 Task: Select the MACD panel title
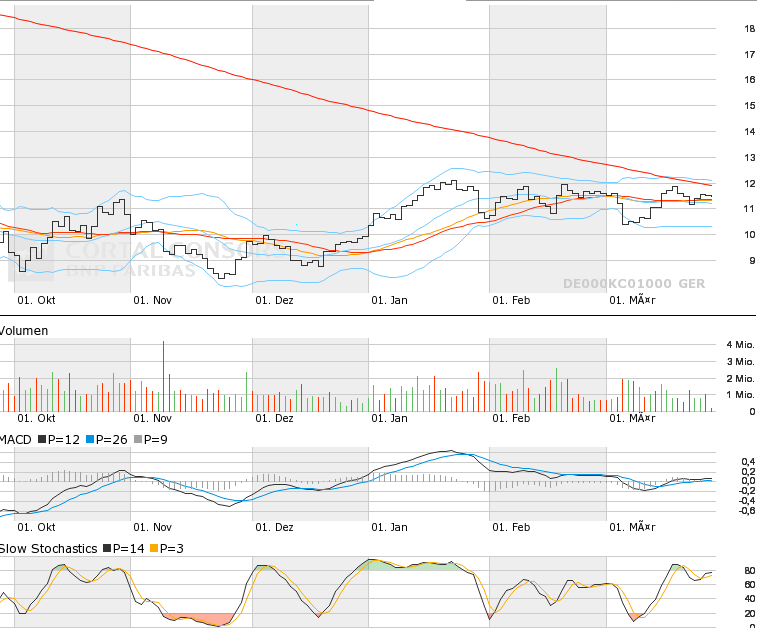15,439
